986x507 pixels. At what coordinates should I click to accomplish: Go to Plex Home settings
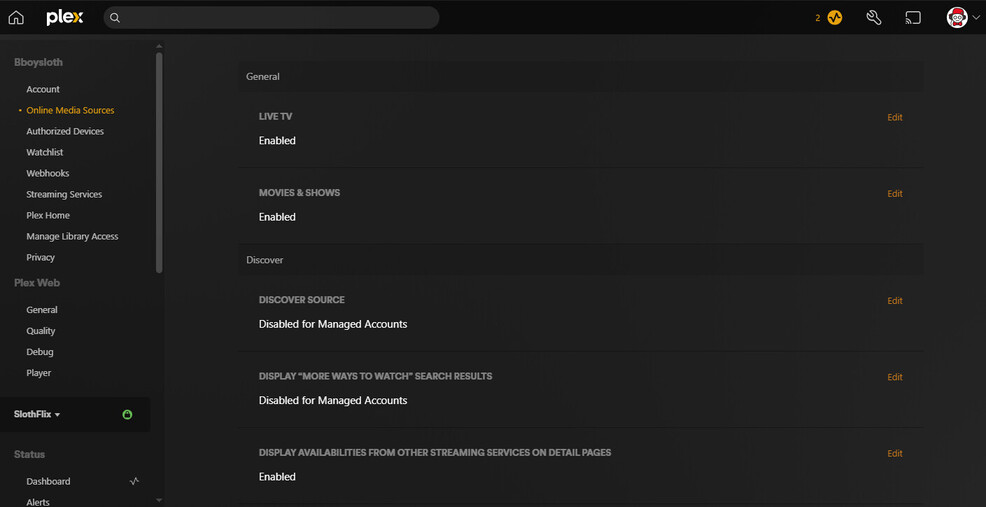click(x=48, y=215)
